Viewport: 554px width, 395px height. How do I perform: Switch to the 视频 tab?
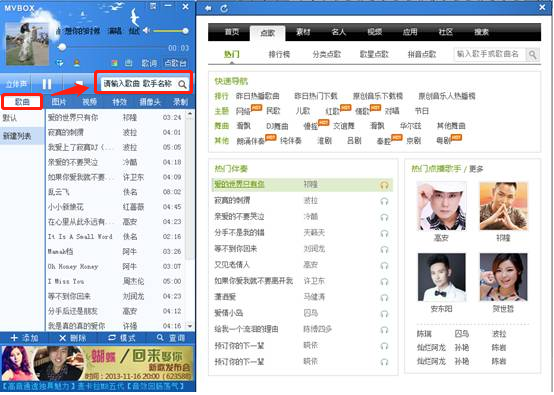click(x=89, y=102)
